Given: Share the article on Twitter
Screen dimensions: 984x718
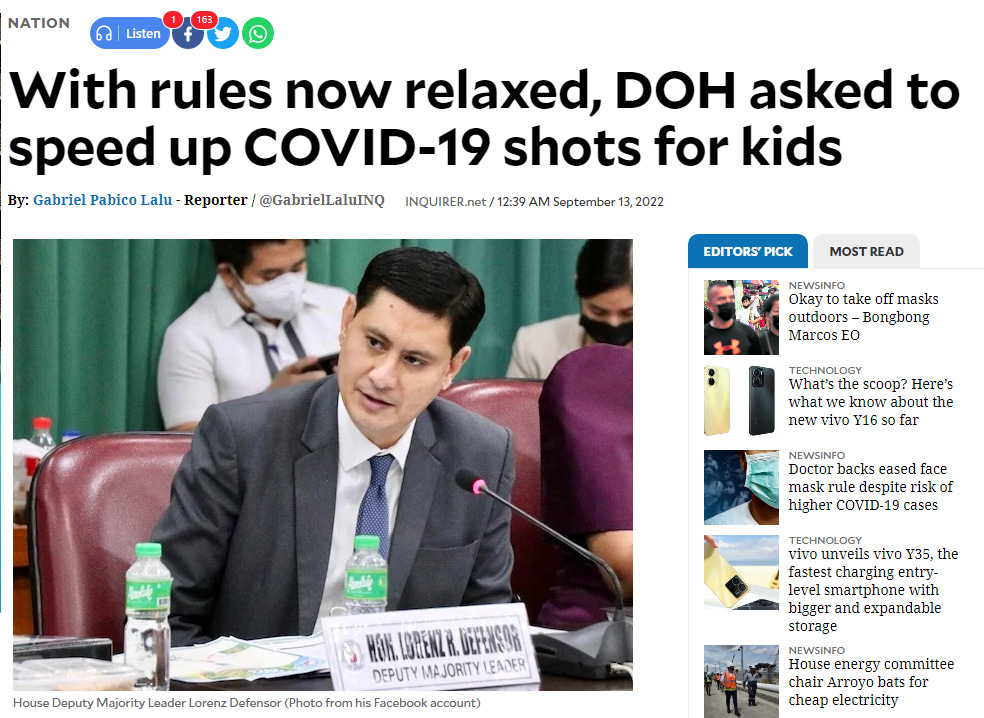Looking at the screenshot, I should tap(223, 34).
